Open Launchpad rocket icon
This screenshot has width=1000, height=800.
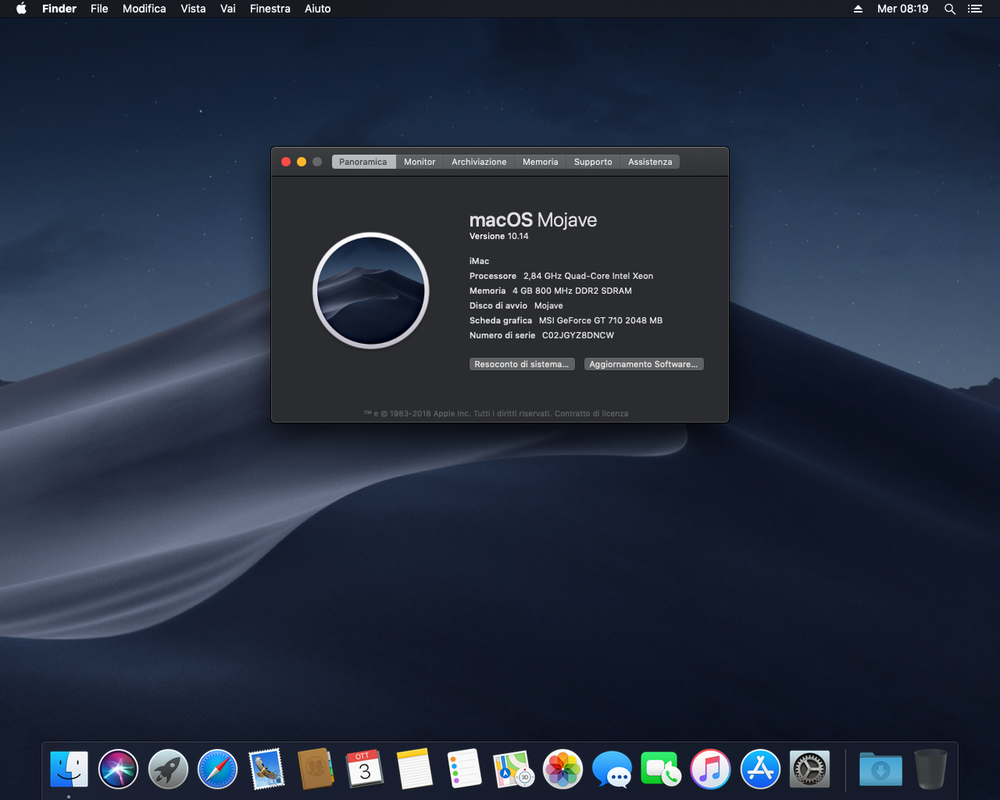[168, 769]
